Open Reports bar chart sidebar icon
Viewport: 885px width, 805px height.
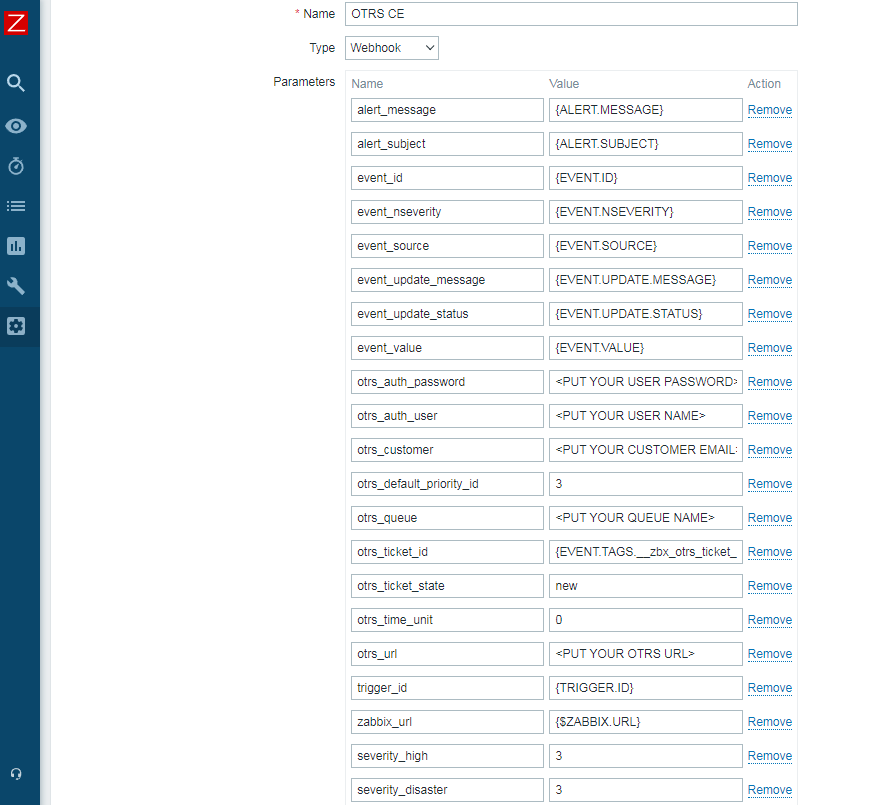[16, 246]
